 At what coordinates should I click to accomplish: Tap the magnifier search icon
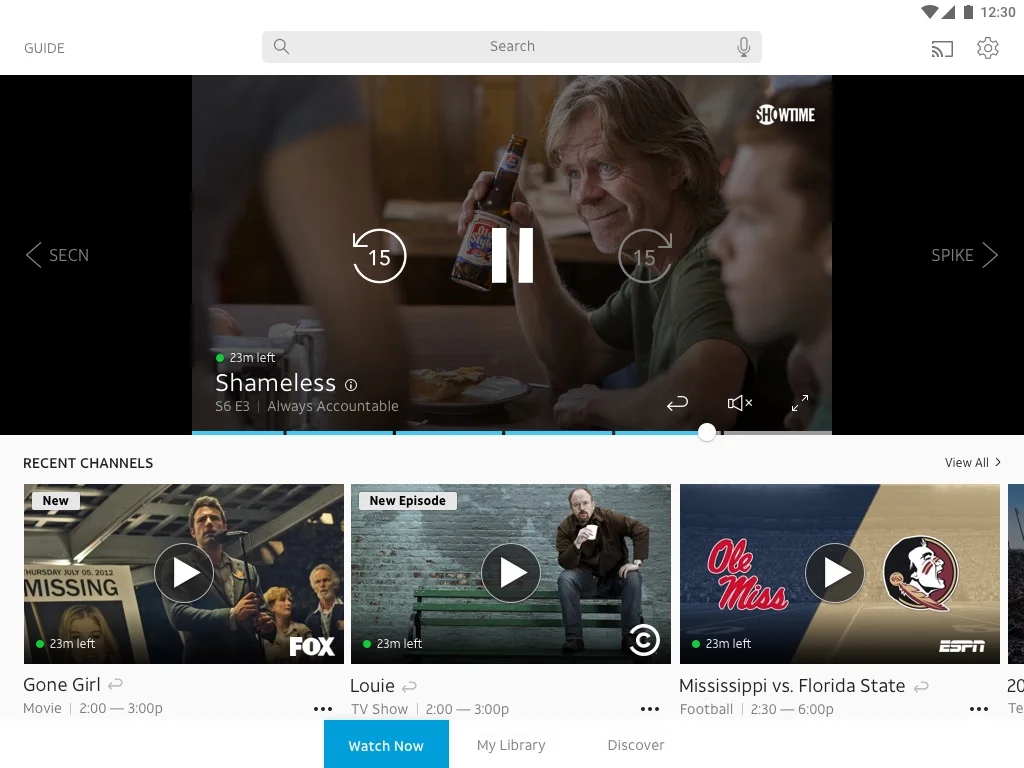[x=281, y=46]
